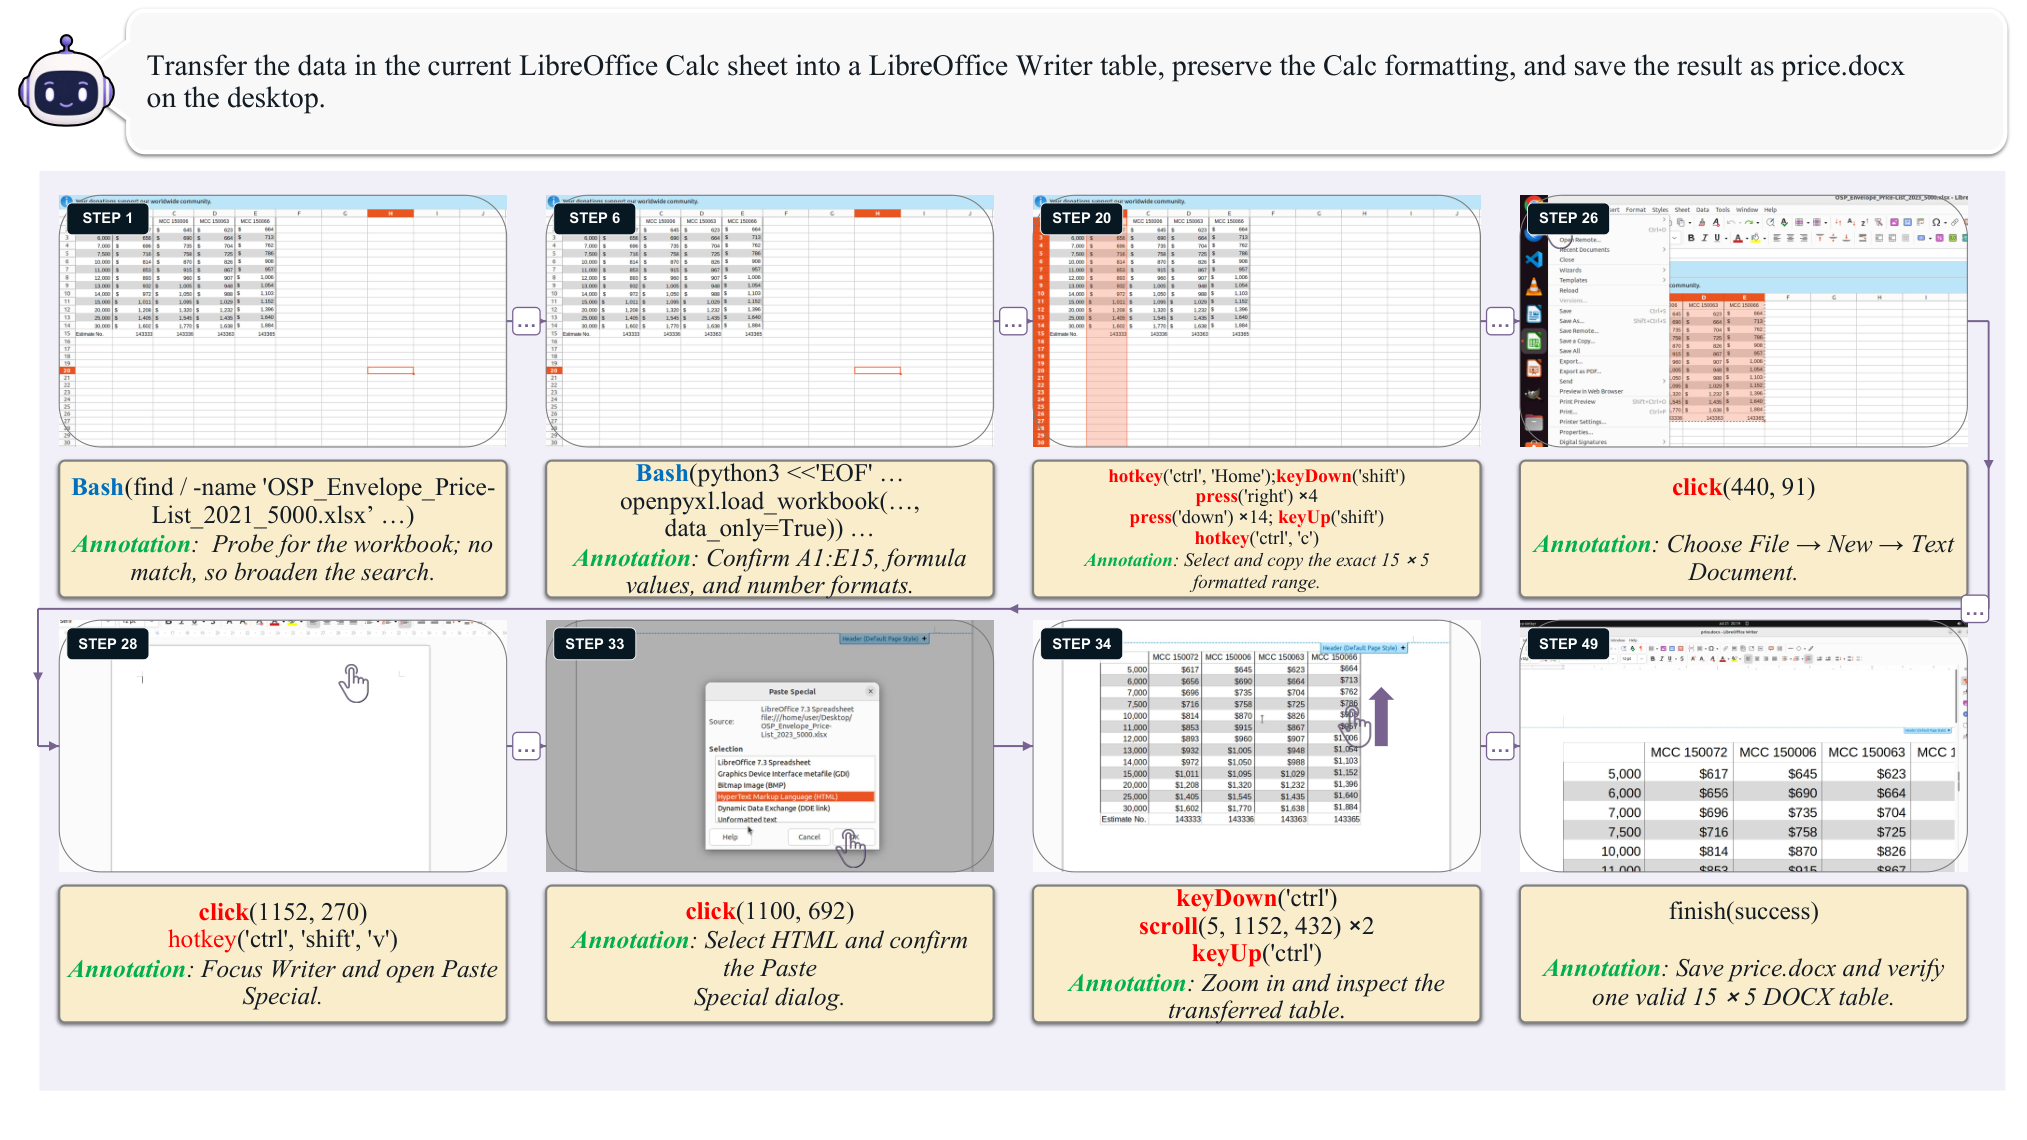
Task: Select HyperText Markup Language (HTML) in Paste Special
Action: [795, 797]
